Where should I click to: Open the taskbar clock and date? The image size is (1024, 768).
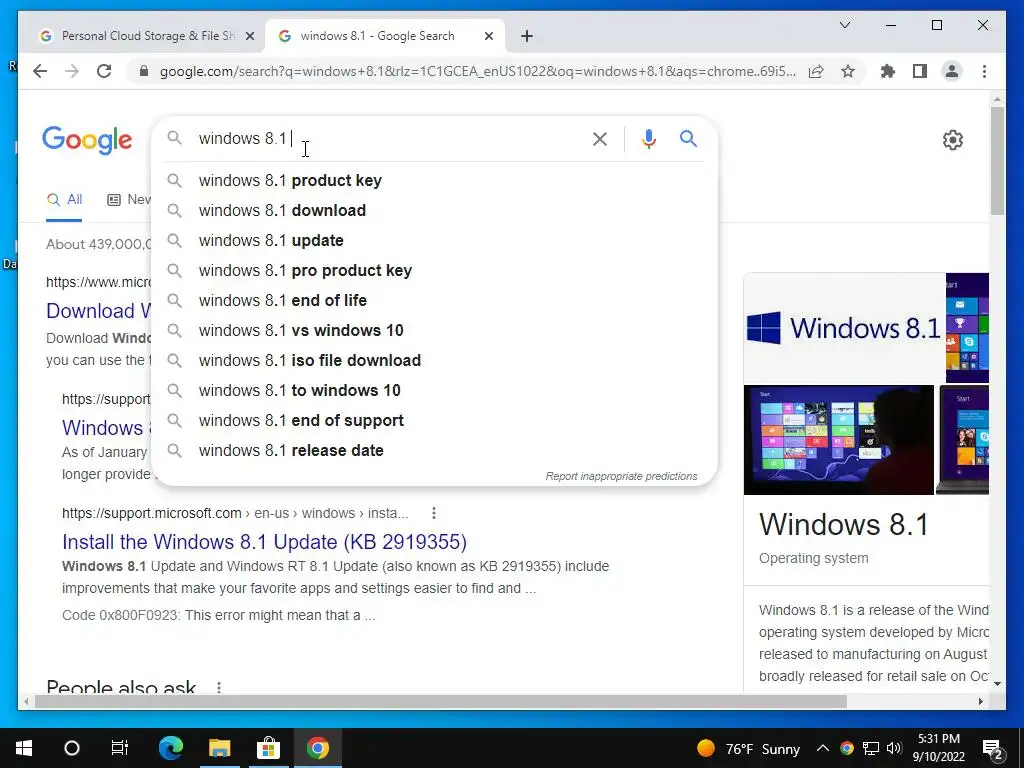(x=938, y=748)
